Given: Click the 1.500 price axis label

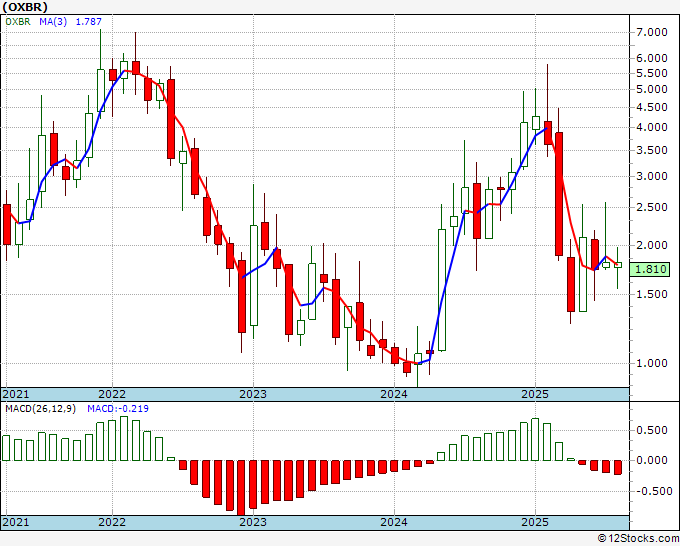Looking at the screenshot, I should pyautogui.click(x=651, y=294).
